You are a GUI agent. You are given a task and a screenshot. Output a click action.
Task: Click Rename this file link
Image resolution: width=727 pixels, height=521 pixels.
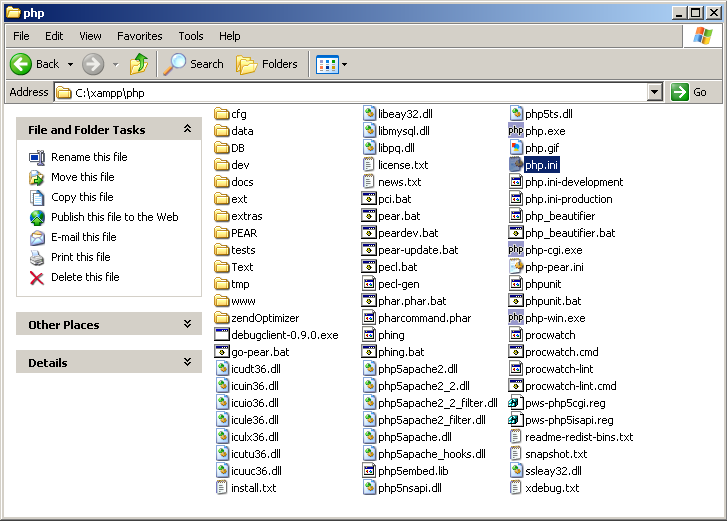click(89, 157)
